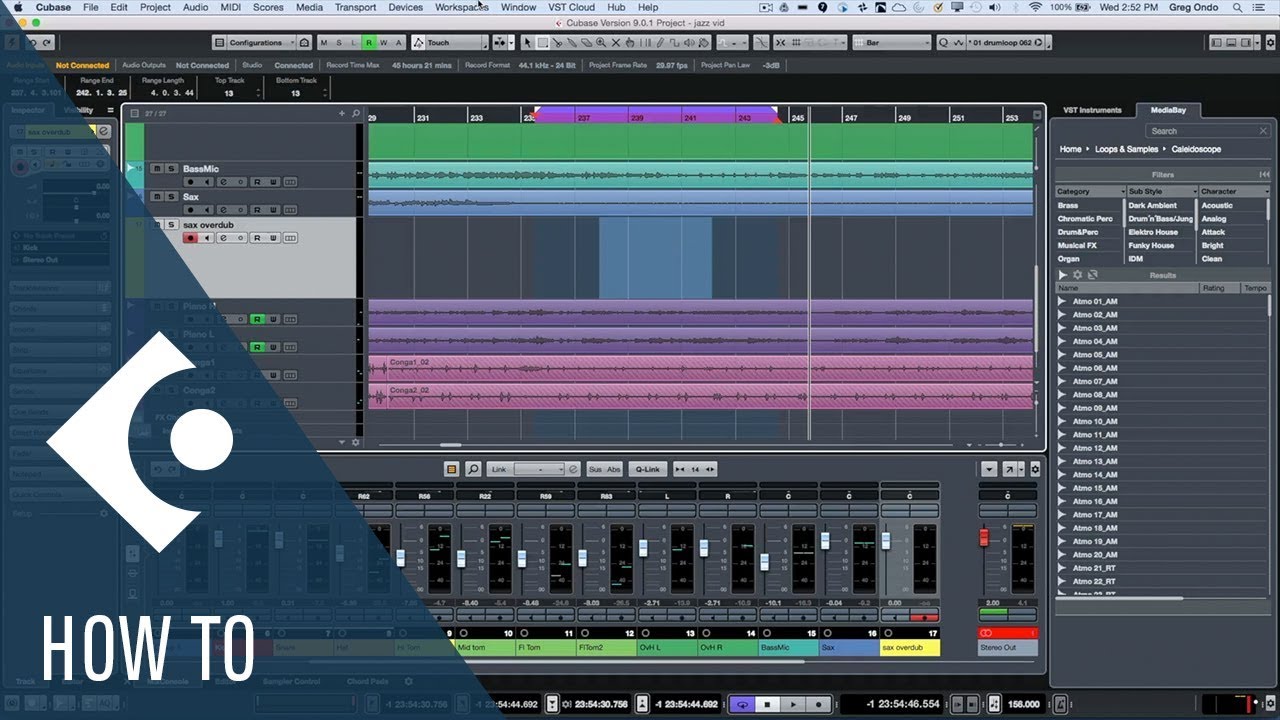Open MixConsole channel visibility icon
This screenshot has width=1280, height=720.
(x=451, y=469)
